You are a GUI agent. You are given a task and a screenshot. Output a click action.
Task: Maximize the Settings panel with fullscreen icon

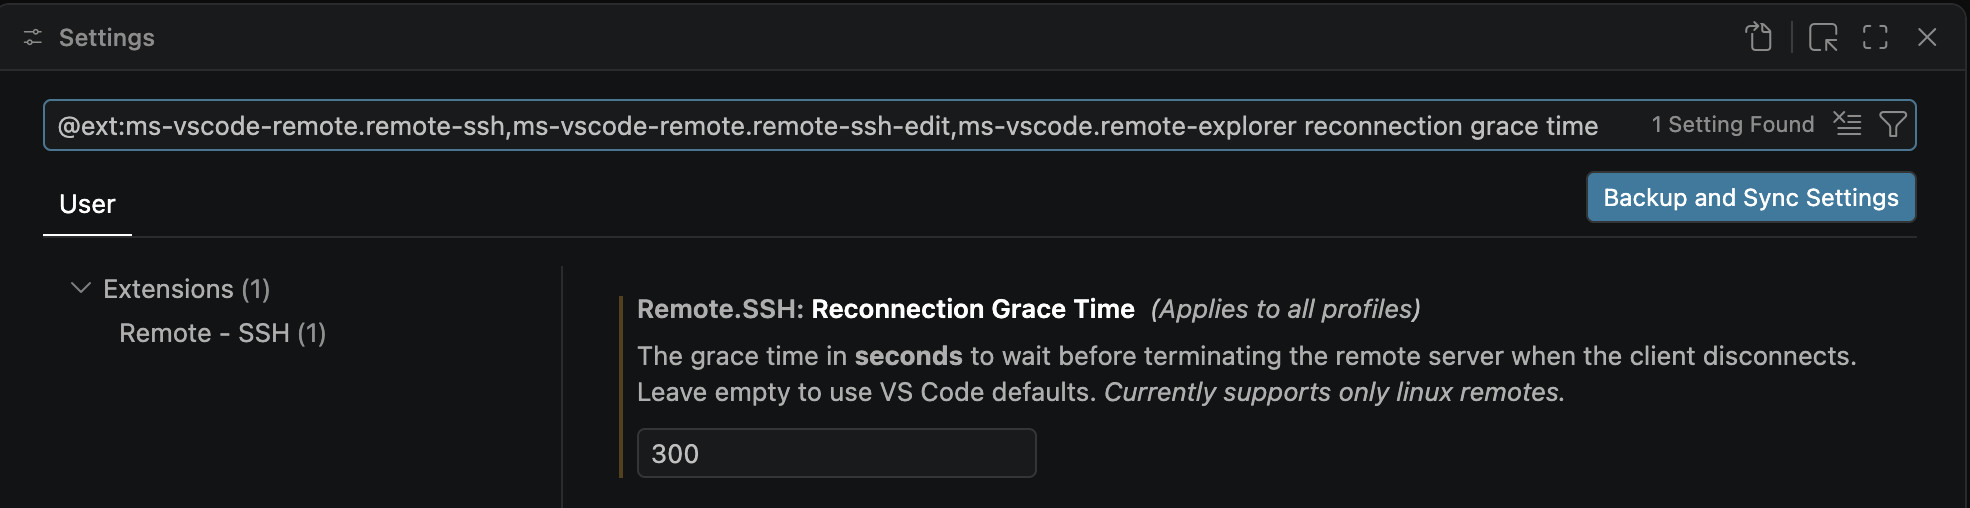point(1875,38)
